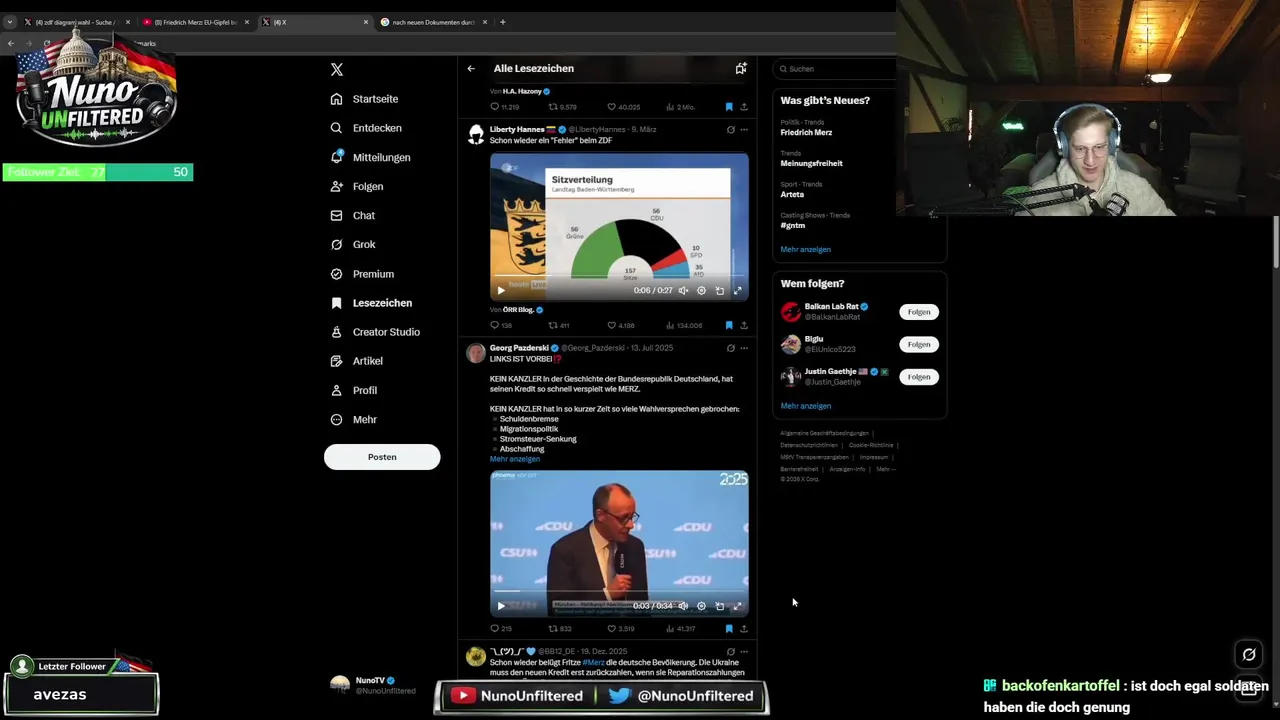Seek the Sitzverteilung video progress bar
Viewport: 1280px width, 720px height.
pyautogui.click(x=619, y=277)
